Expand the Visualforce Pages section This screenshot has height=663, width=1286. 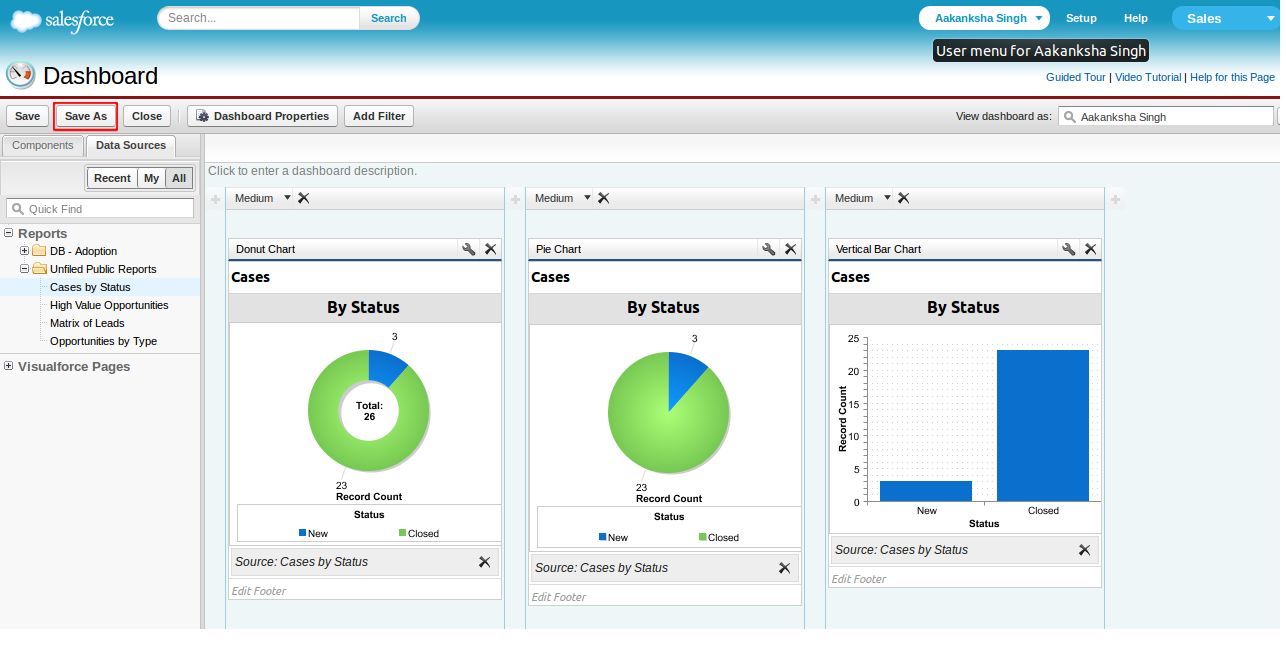9,366
